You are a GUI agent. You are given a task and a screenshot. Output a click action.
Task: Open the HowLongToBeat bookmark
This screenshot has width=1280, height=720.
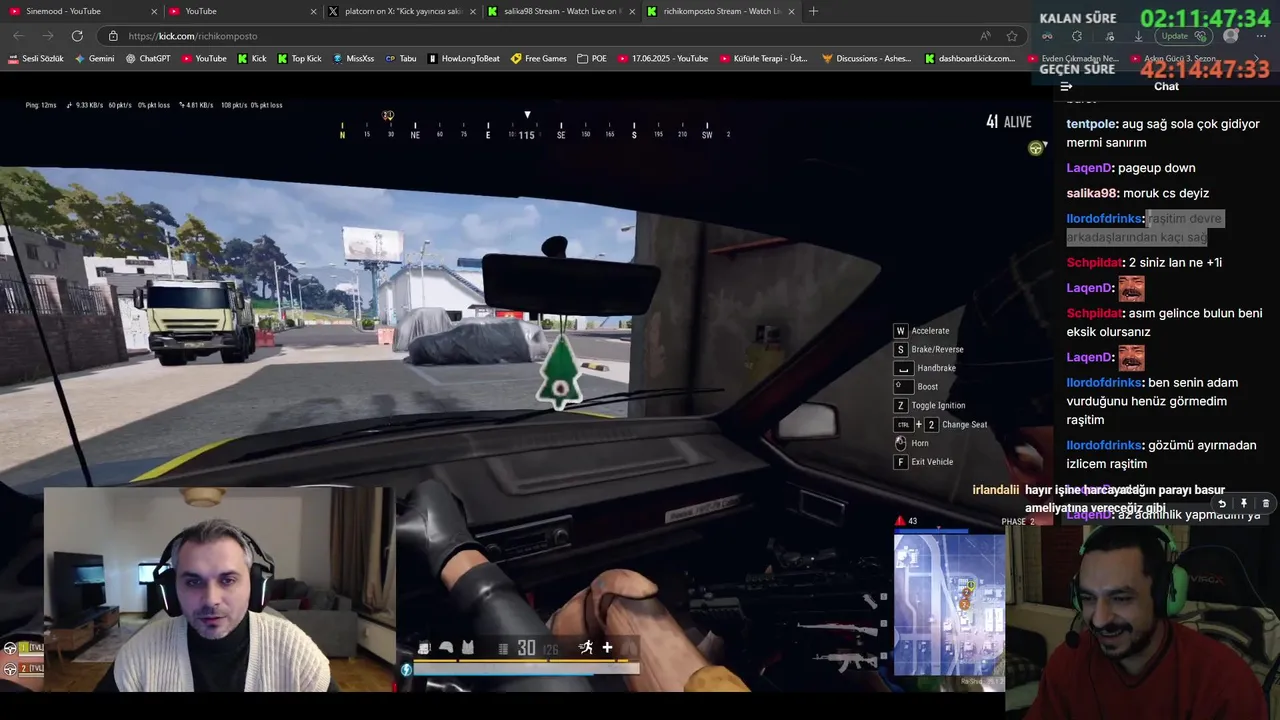(464, 59)
